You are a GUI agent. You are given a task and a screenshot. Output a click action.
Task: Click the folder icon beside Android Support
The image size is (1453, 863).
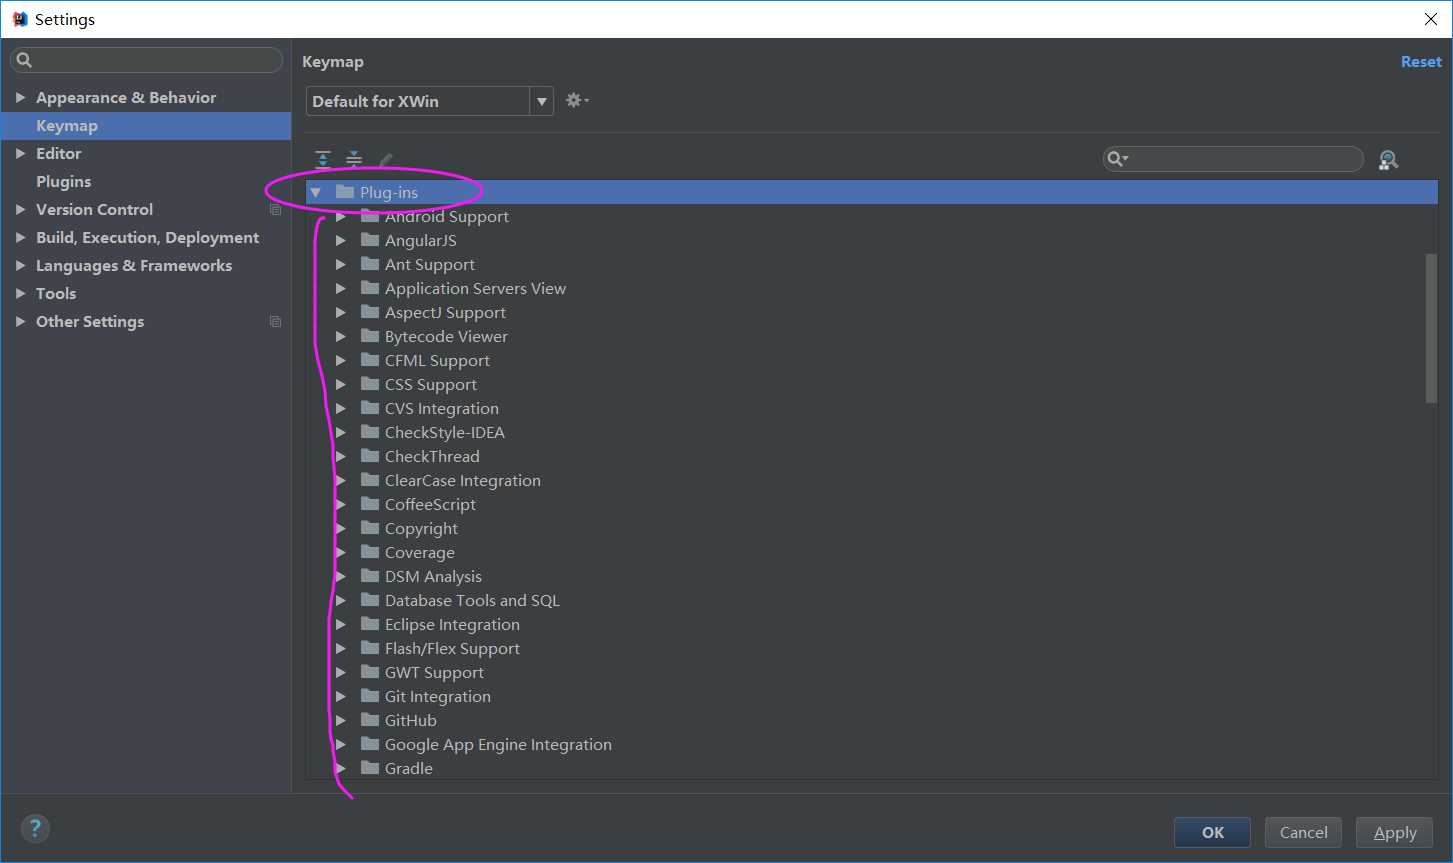click(x=370, y=216)
